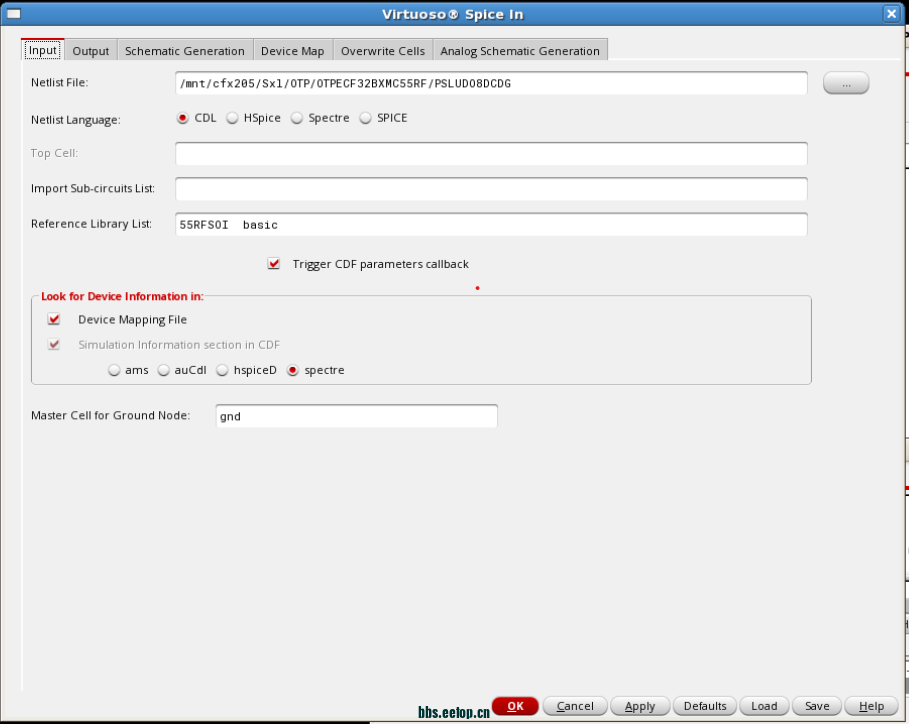Select Spectre netlist language
909x724 pixels.
point(297,118)
